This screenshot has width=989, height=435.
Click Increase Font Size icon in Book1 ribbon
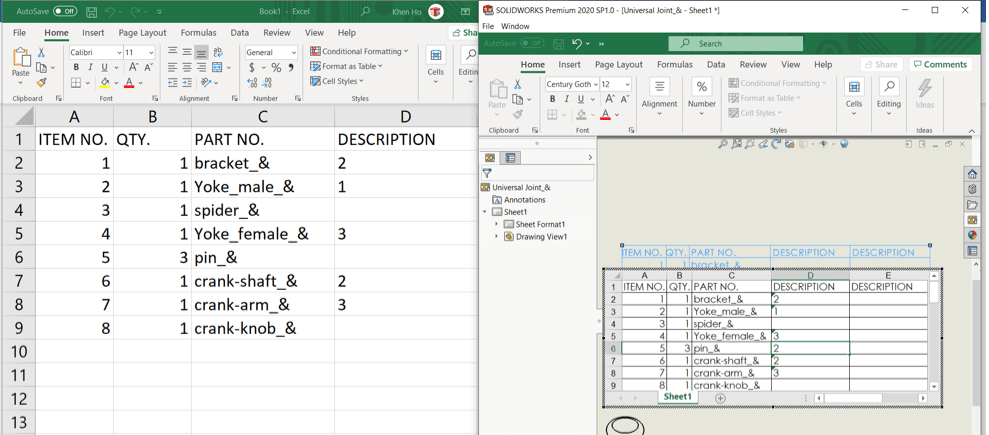pos(134,67)
